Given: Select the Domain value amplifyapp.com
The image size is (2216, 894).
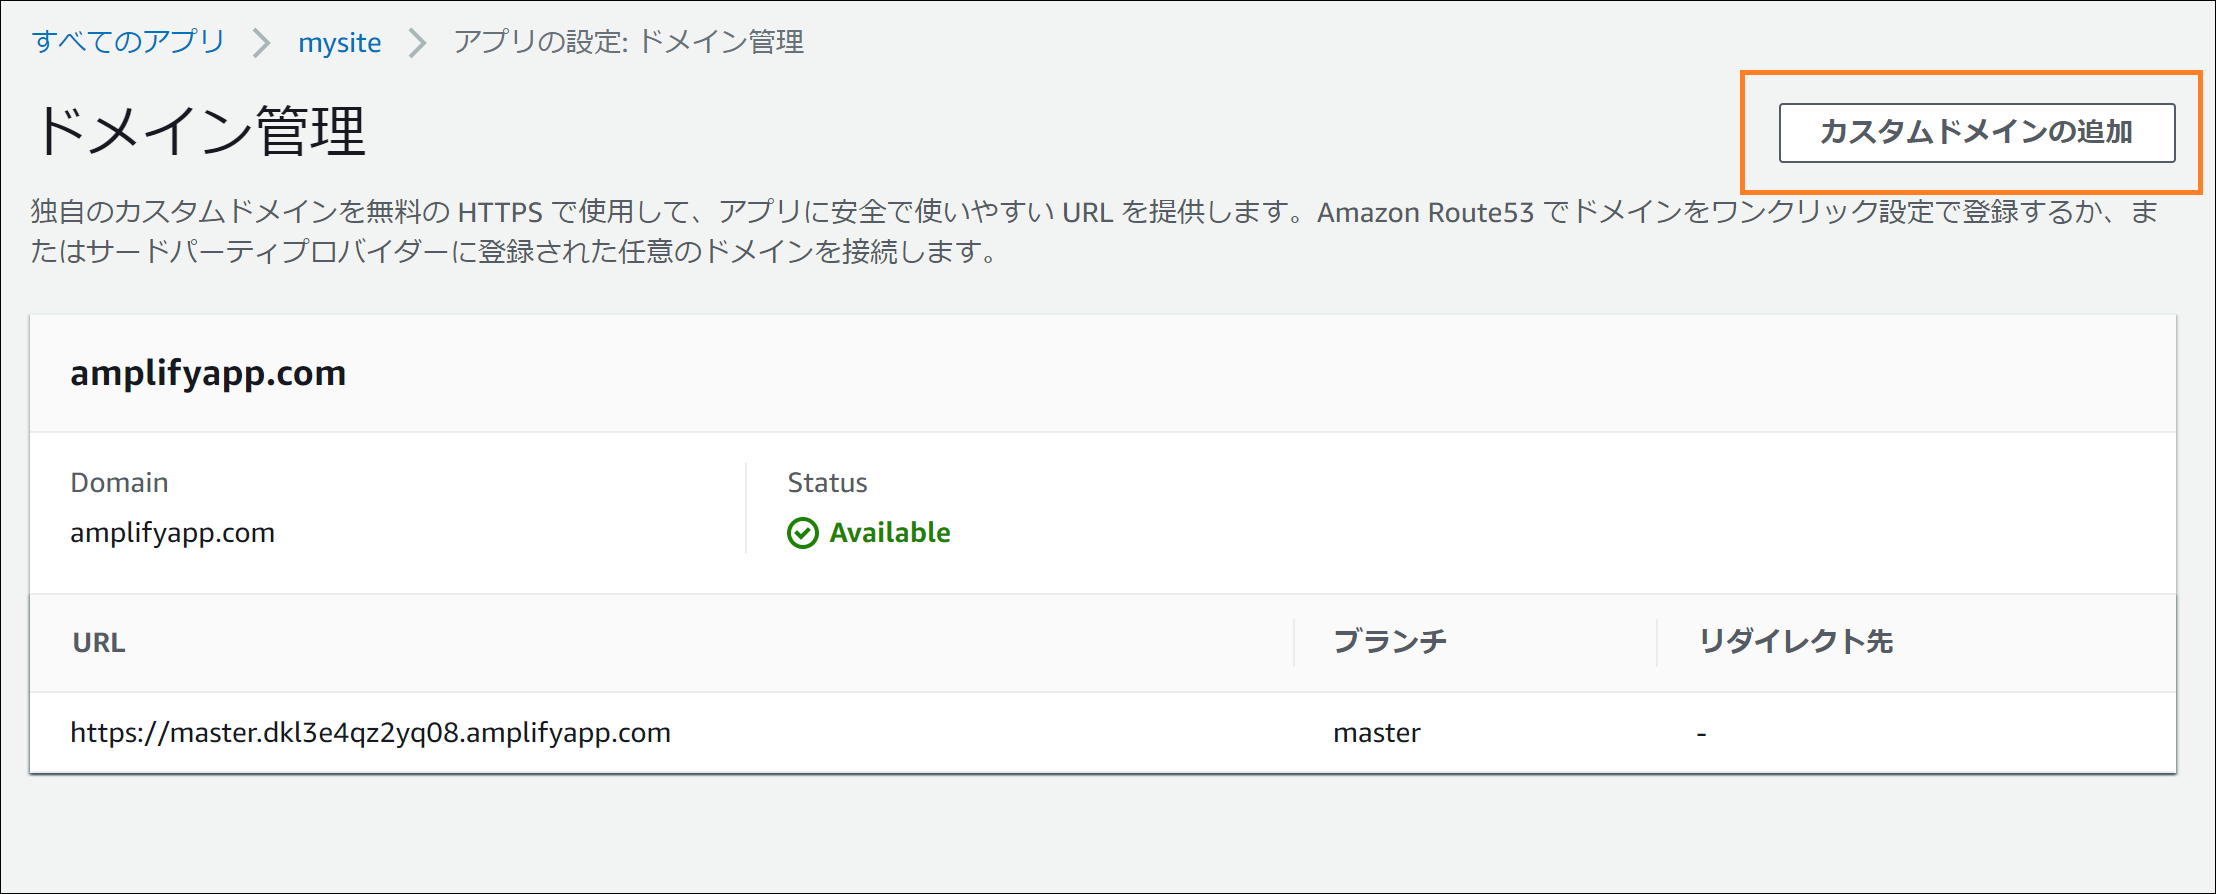Looking at the screenshot, I should point(172,533).
